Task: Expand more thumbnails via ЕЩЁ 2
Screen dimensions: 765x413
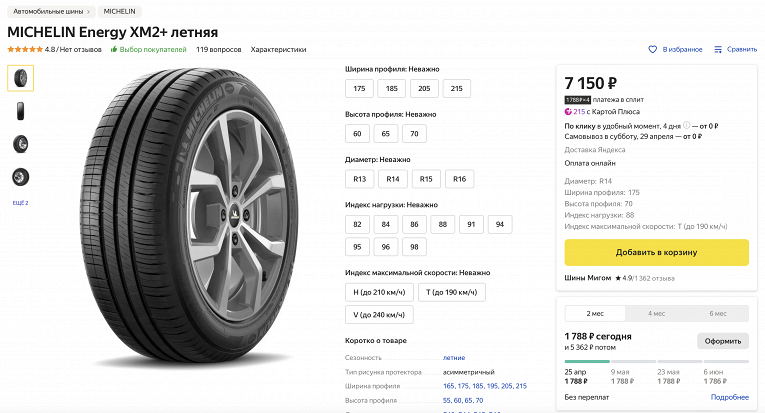Action: click(20, 202)
